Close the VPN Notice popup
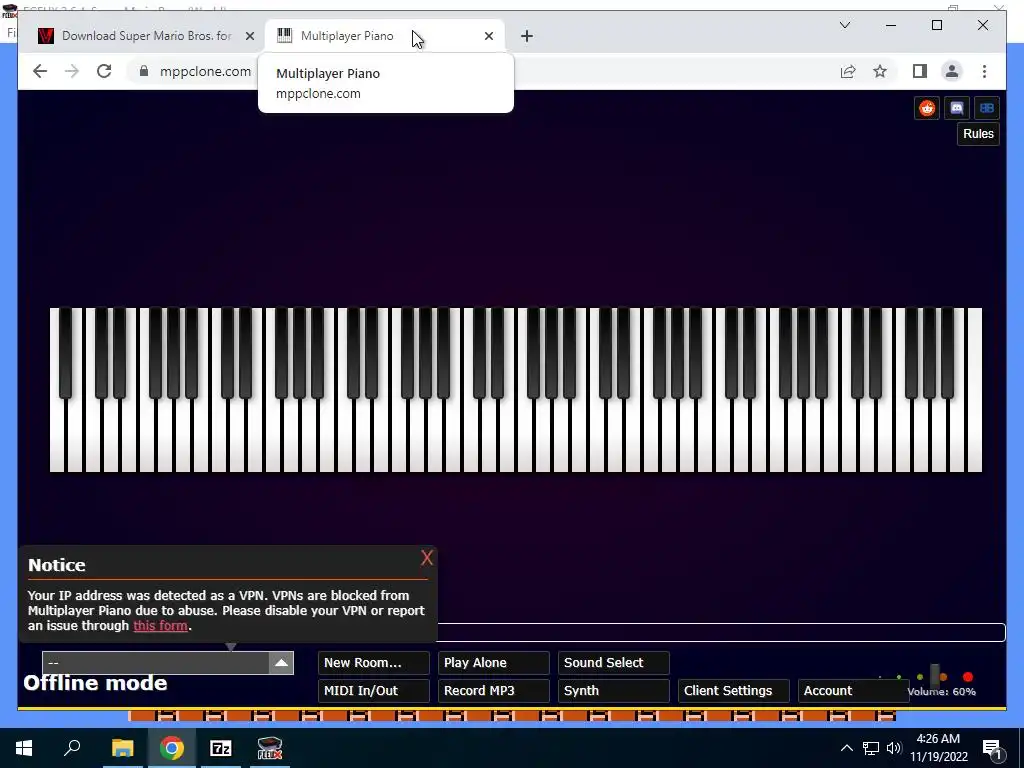This screenshot has height=768, width=1024. pyautogui.click(x=426, y=558)
